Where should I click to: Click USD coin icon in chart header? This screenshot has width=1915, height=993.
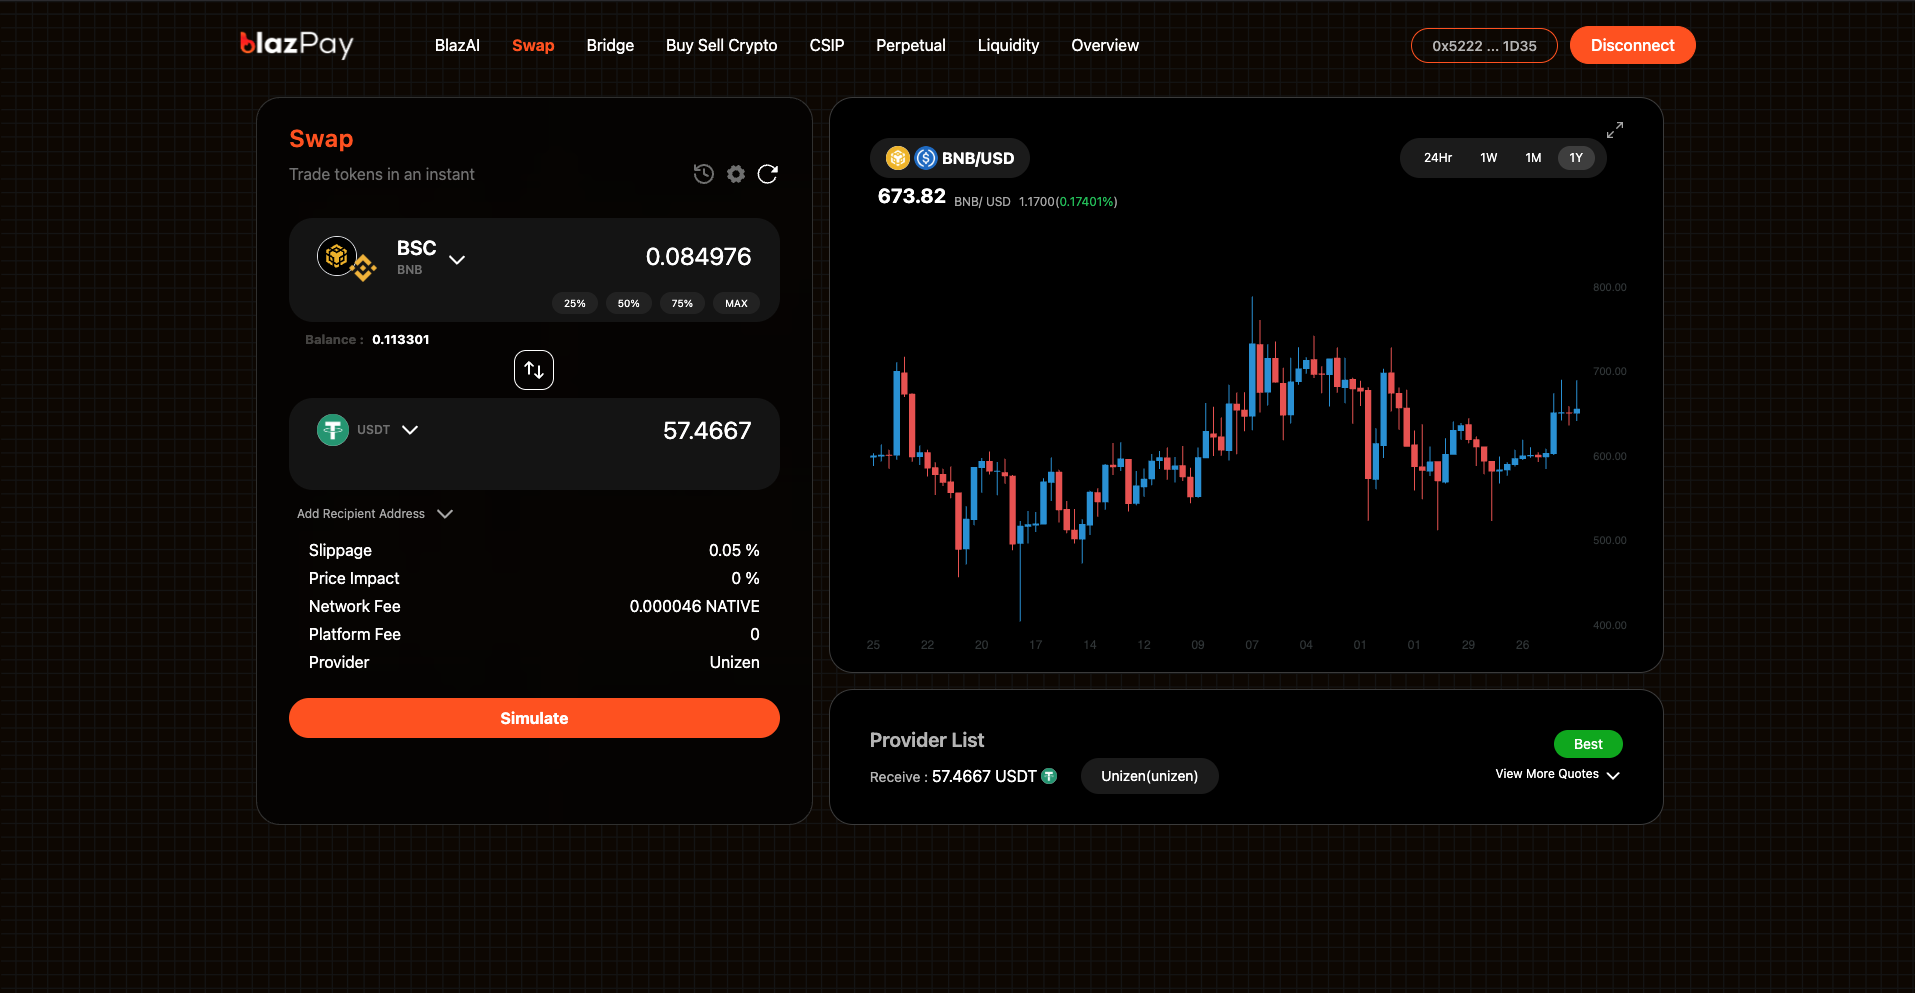926,158
